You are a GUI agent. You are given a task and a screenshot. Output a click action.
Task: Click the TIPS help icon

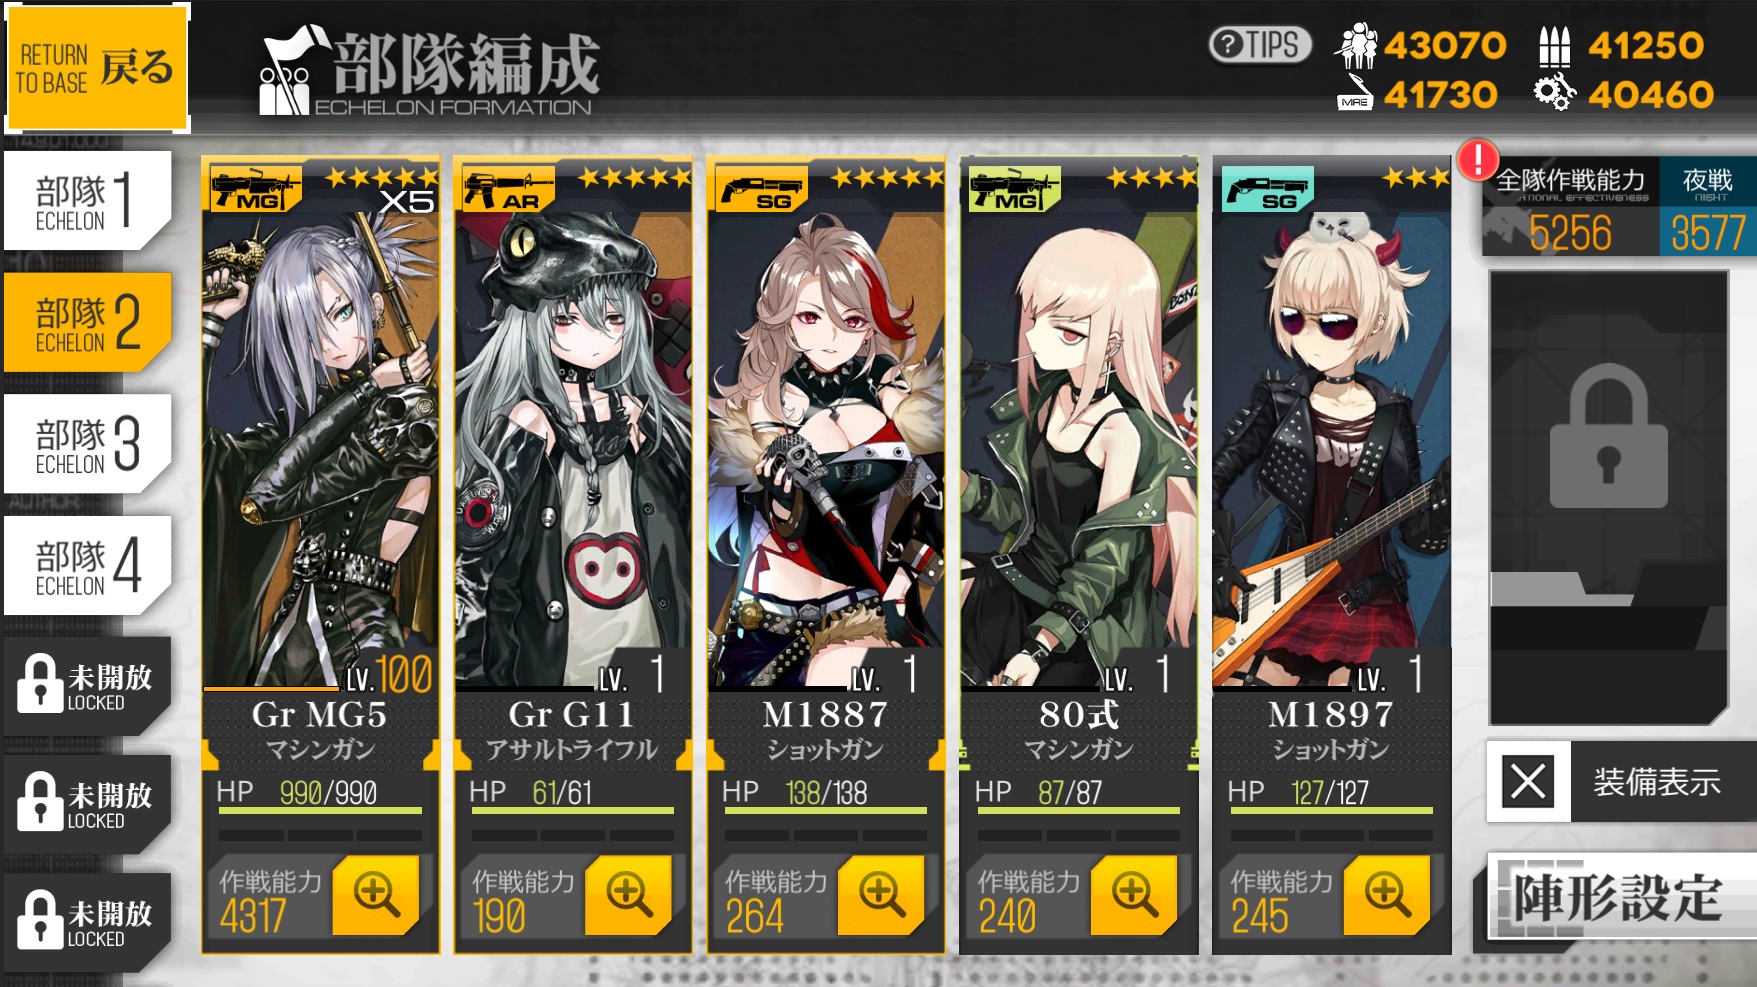pyautogui.click(x=1260, y=45)
